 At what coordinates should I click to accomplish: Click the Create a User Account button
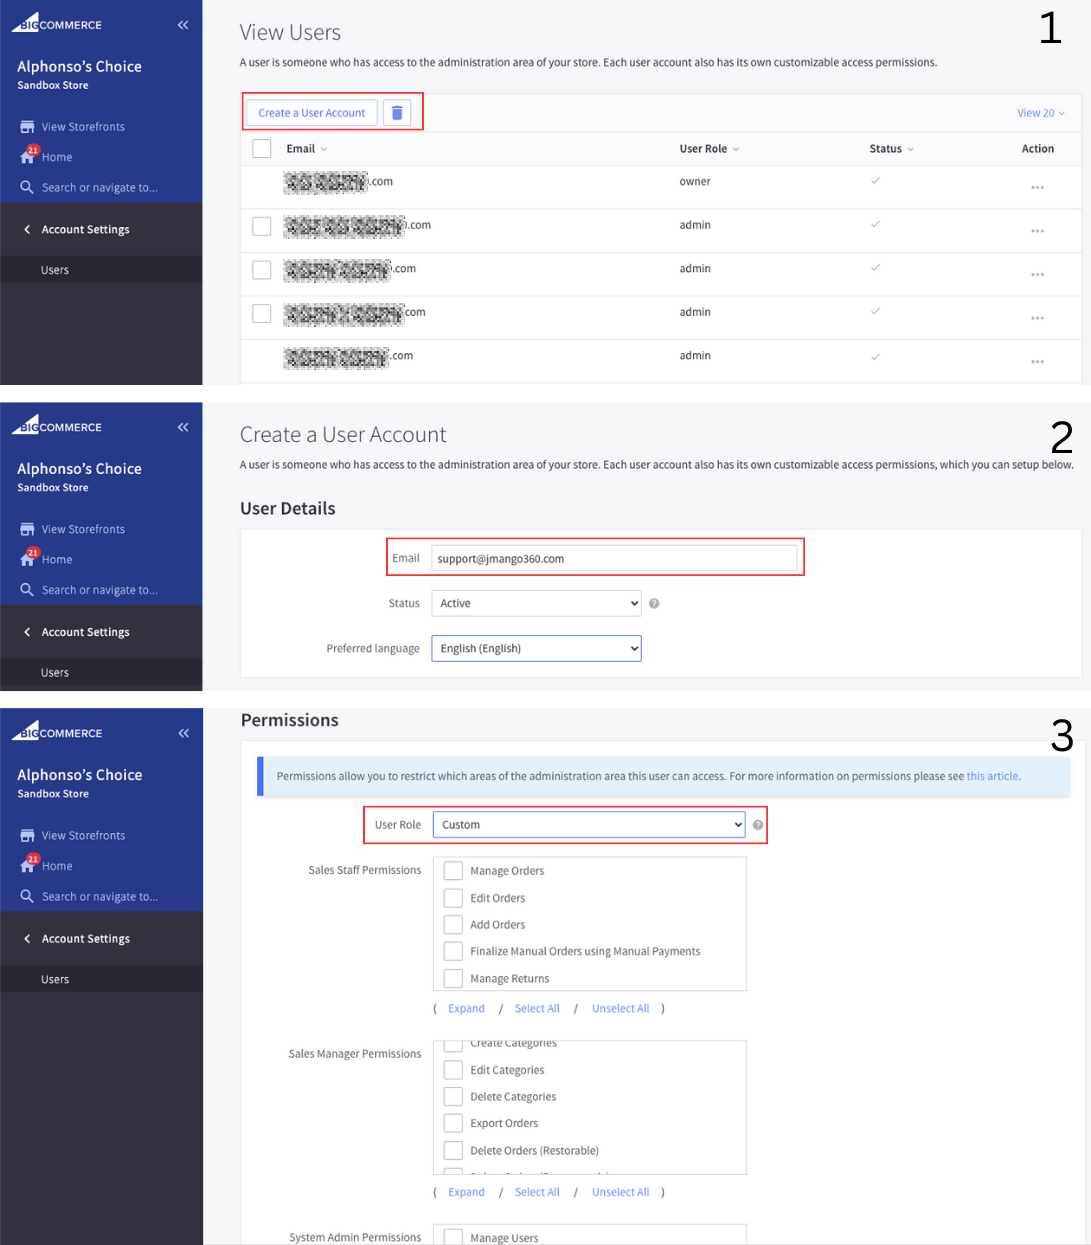(x=312, y=113)
